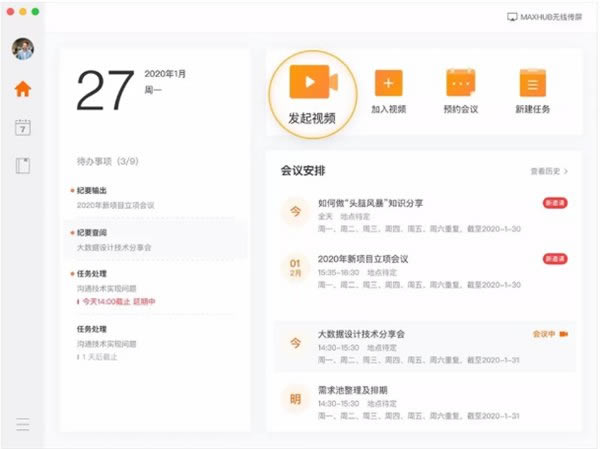Expand history with the 查看历史 chevron
The image size is (600, 449).
tap(566, 171)
